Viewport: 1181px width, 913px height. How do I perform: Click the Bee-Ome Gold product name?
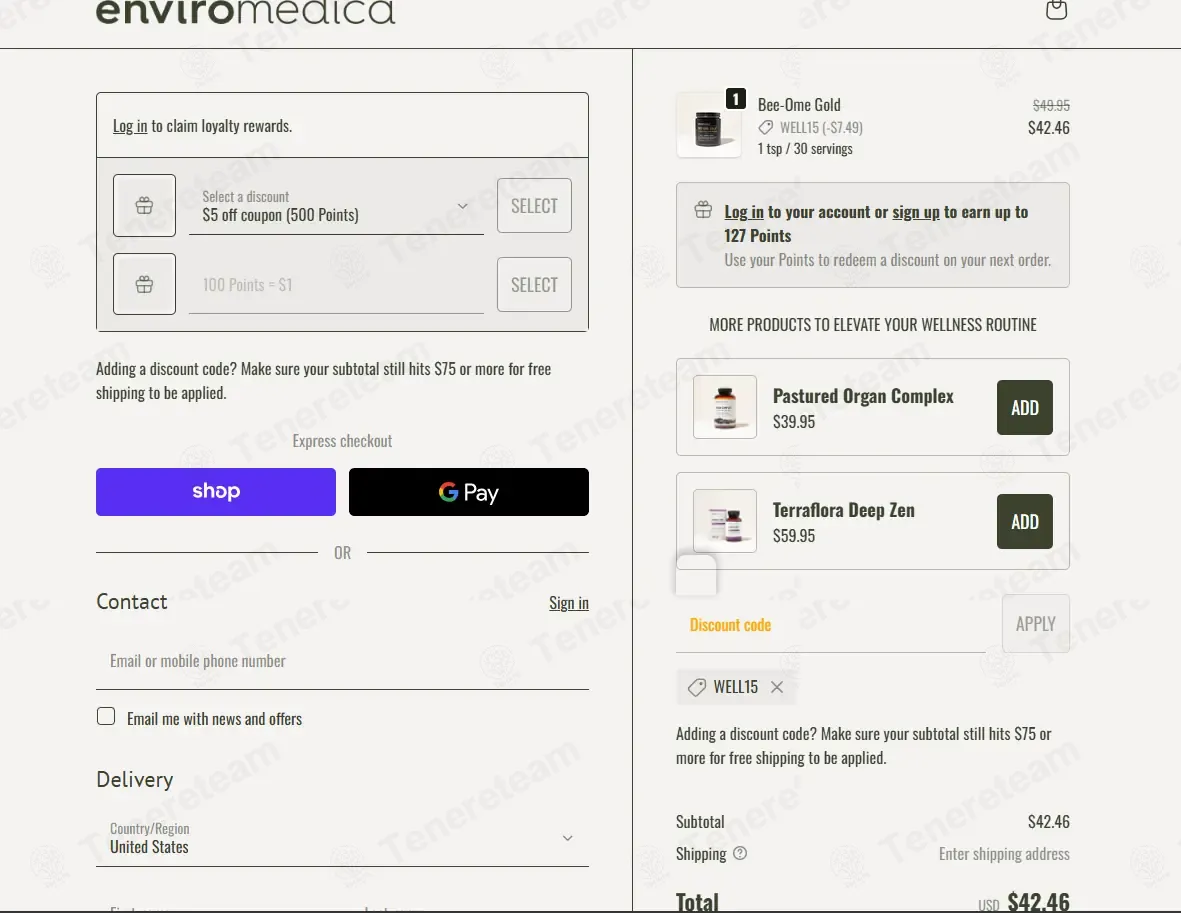[x=799, y=105]
